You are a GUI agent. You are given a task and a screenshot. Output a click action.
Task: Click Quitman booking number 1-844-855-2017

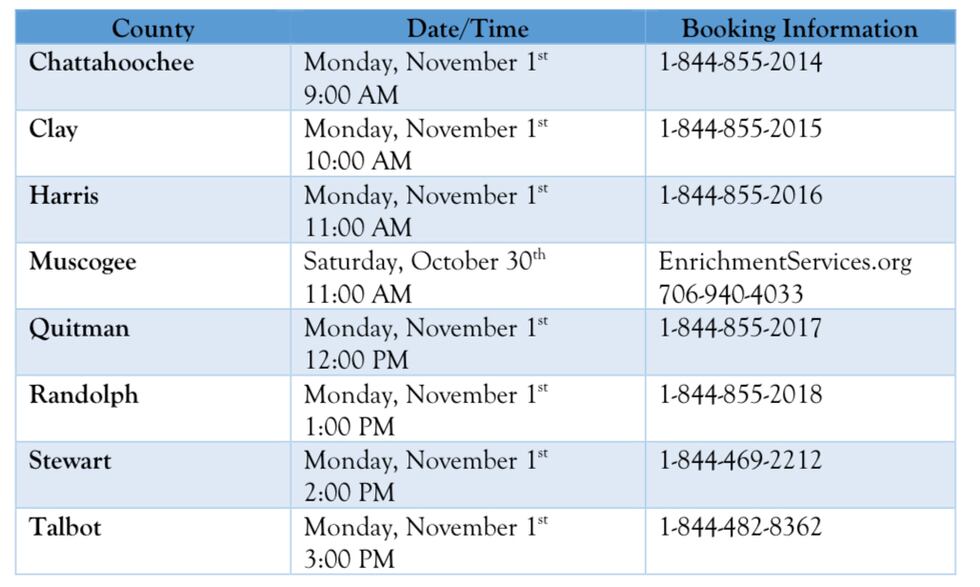741,328
